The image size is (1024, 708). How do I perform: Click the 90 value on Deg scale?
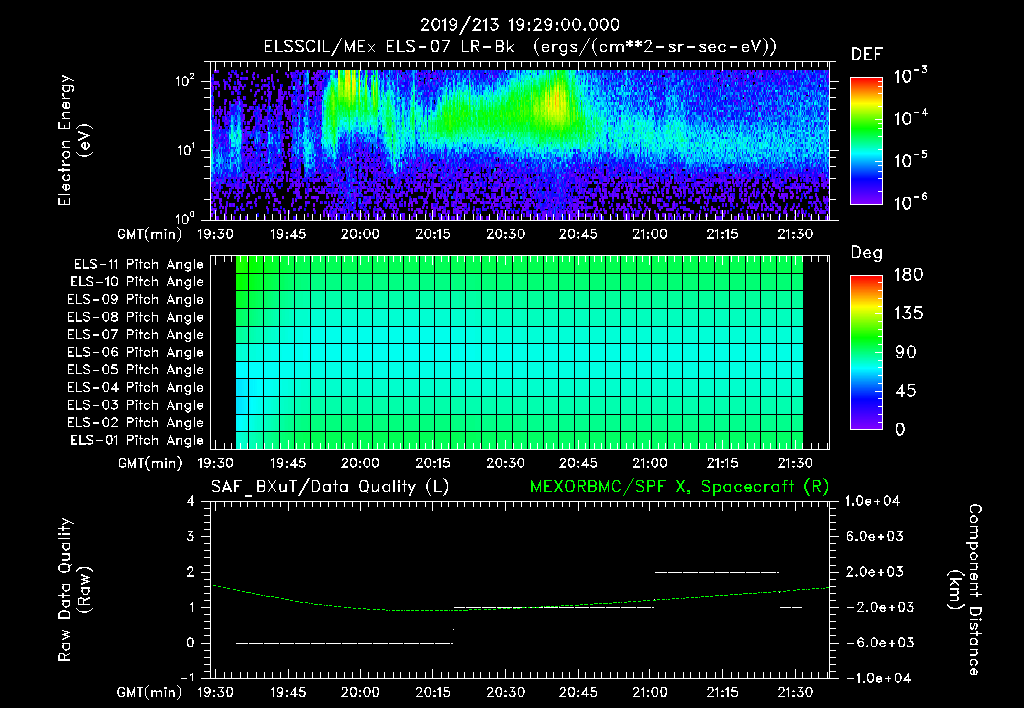tap(906, 352)
